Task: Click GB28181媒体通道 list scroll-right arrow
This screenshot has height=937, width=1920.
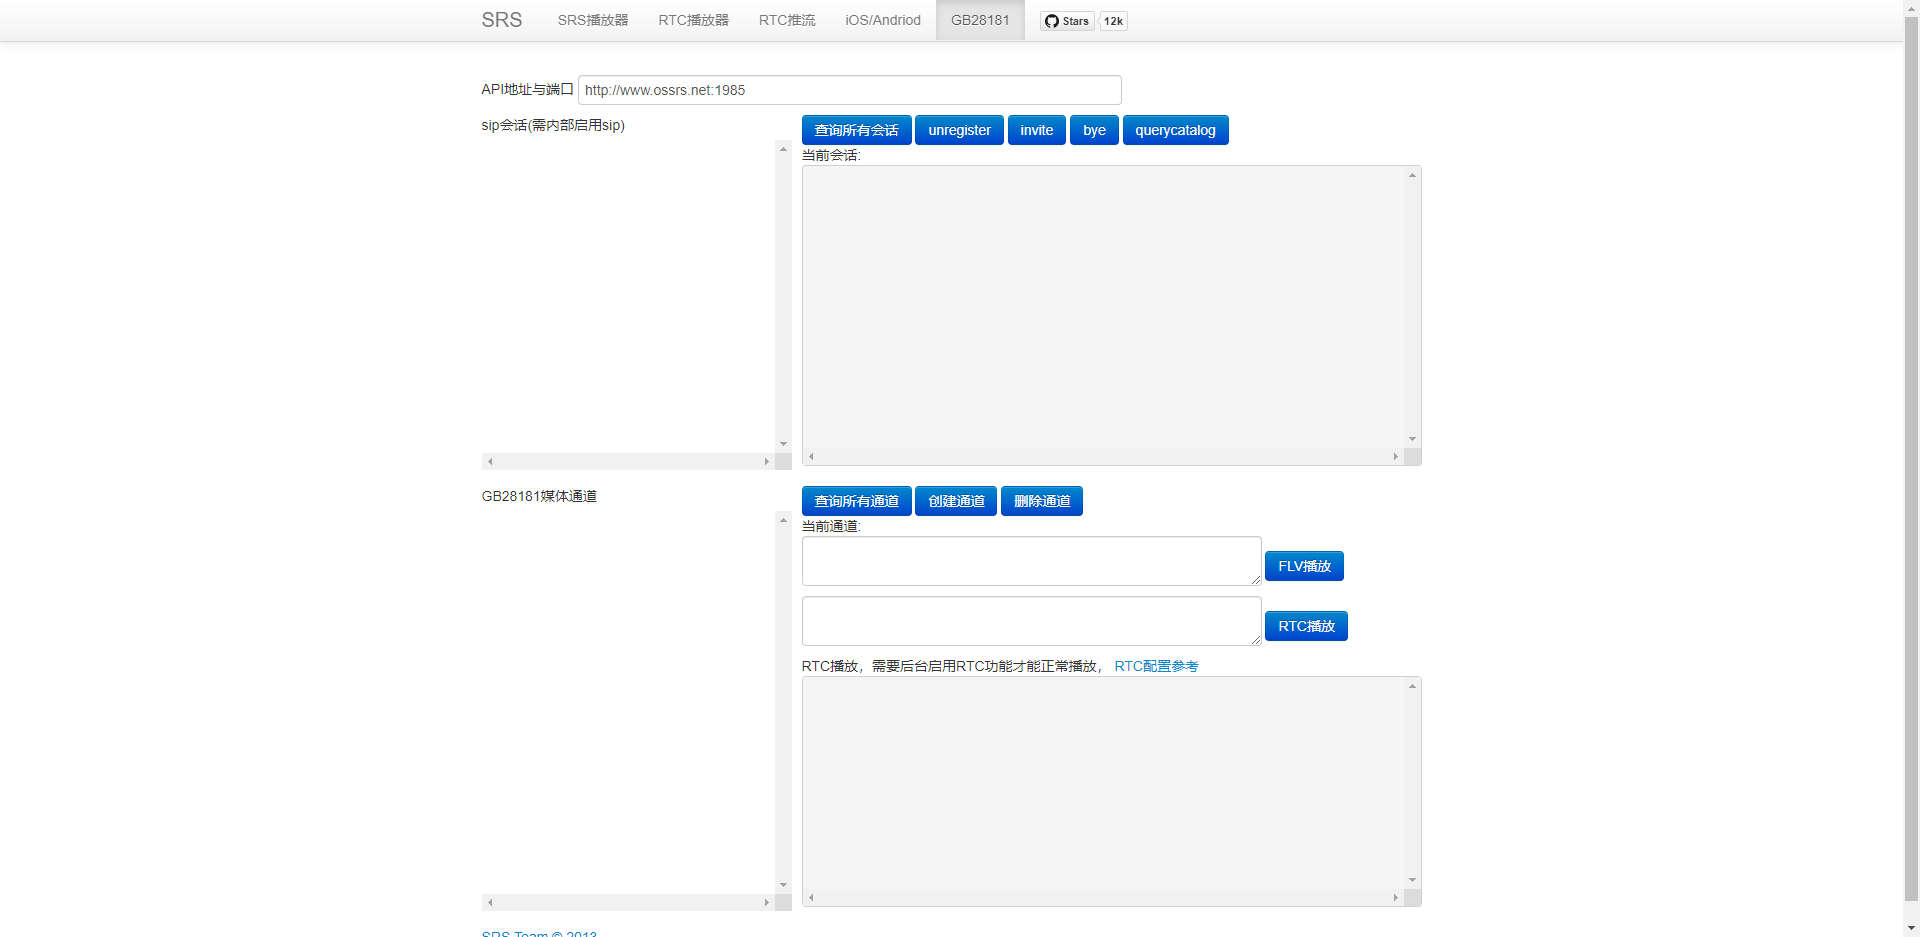Action: [767, 902]
